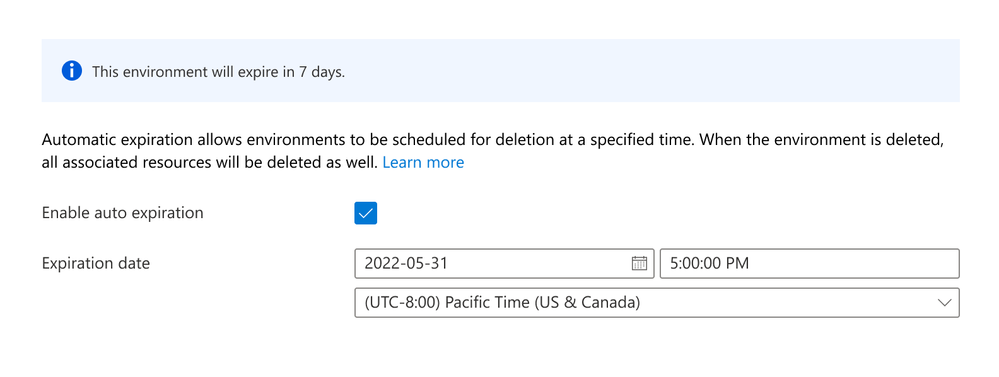Click the 5:00:00 PM time field
This screenshot has width=999, height=377.
809,264
